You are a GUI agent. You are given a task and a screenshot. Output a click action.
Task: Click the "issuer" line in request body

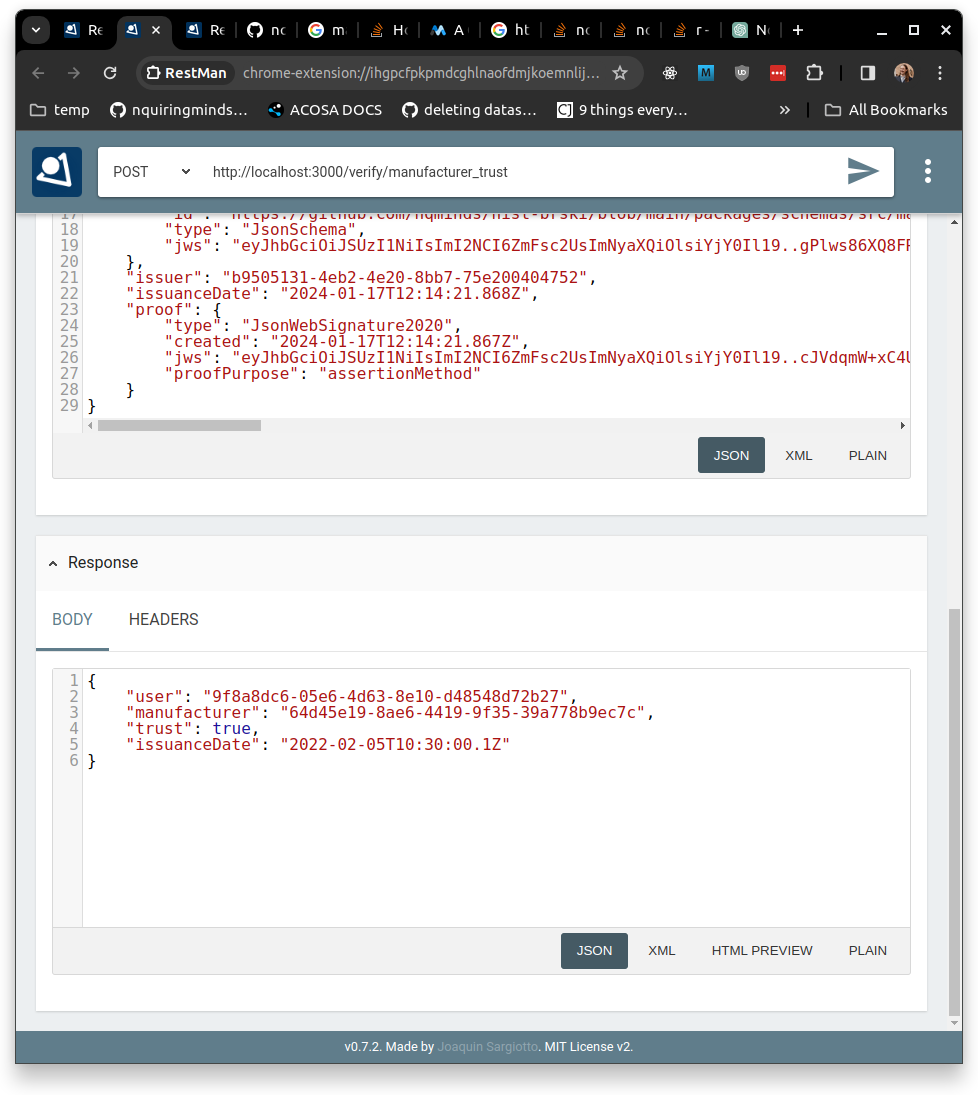(x=361, y=277)
